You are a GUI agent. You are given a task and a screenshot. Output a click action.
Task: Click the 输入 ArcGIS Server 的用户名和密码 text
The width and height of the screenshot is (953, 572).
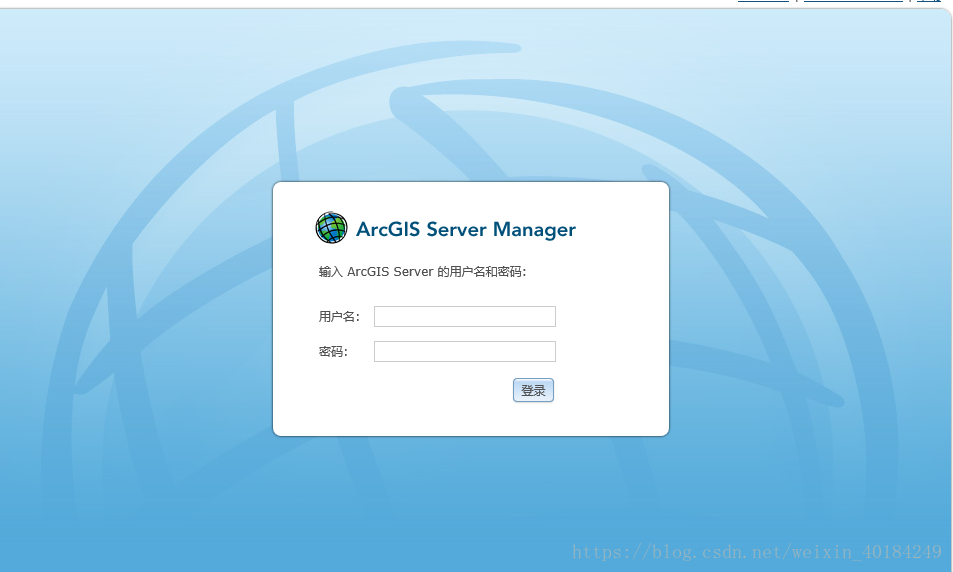click(x=422, y=272)
